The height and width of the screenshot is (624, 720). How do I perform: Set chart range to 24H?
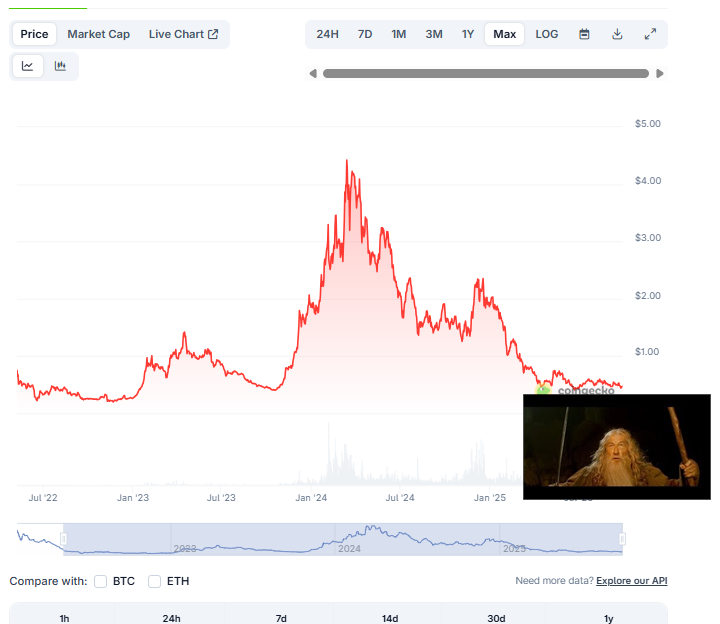pyautogui.click(x=327, y=34)
